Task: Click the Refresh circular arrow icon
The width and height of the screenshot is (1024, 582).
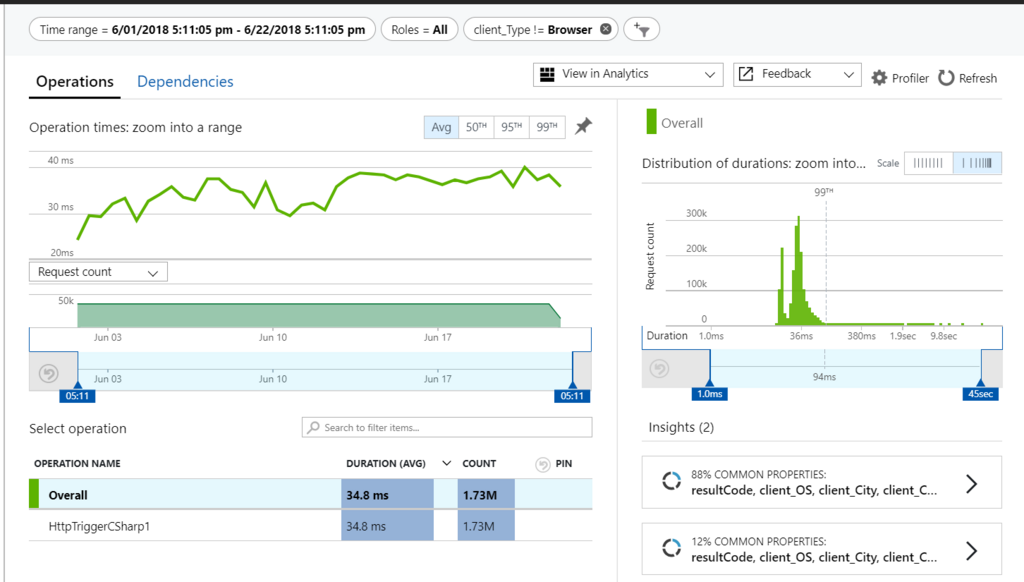Action: pos(946,78)
